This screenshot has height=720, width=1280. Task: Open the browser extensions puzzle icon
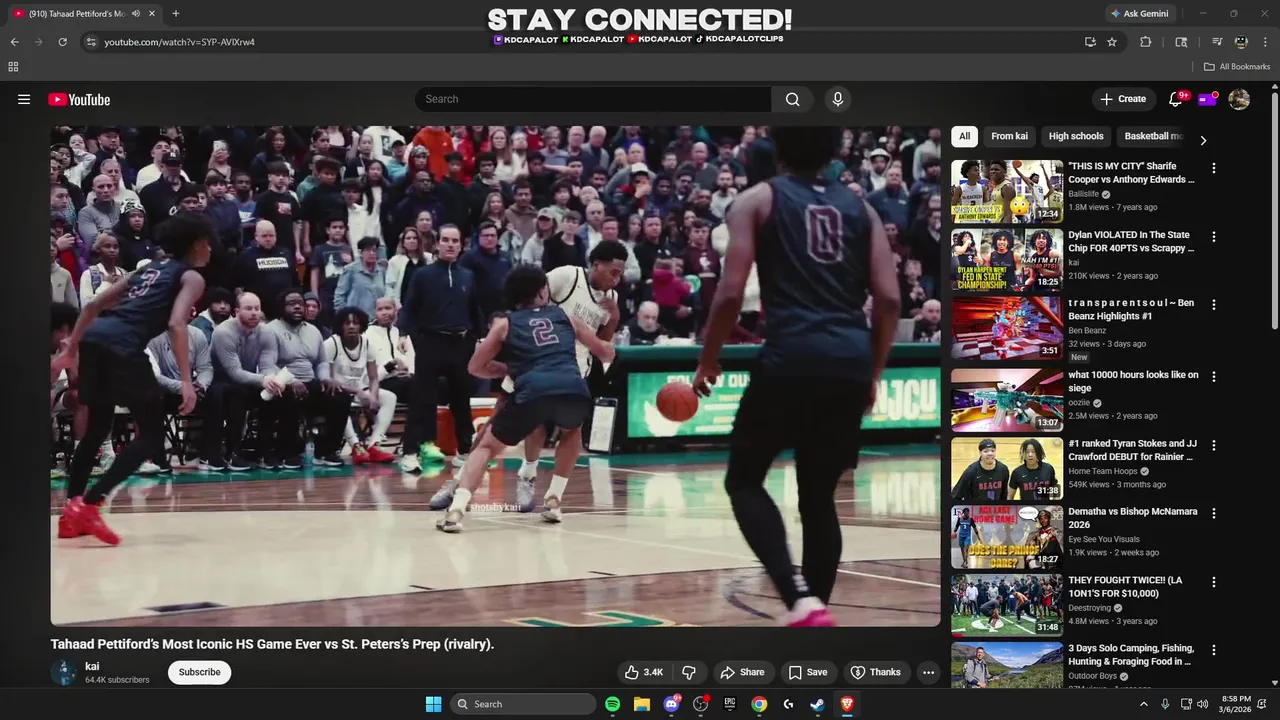click(1146, 42)
